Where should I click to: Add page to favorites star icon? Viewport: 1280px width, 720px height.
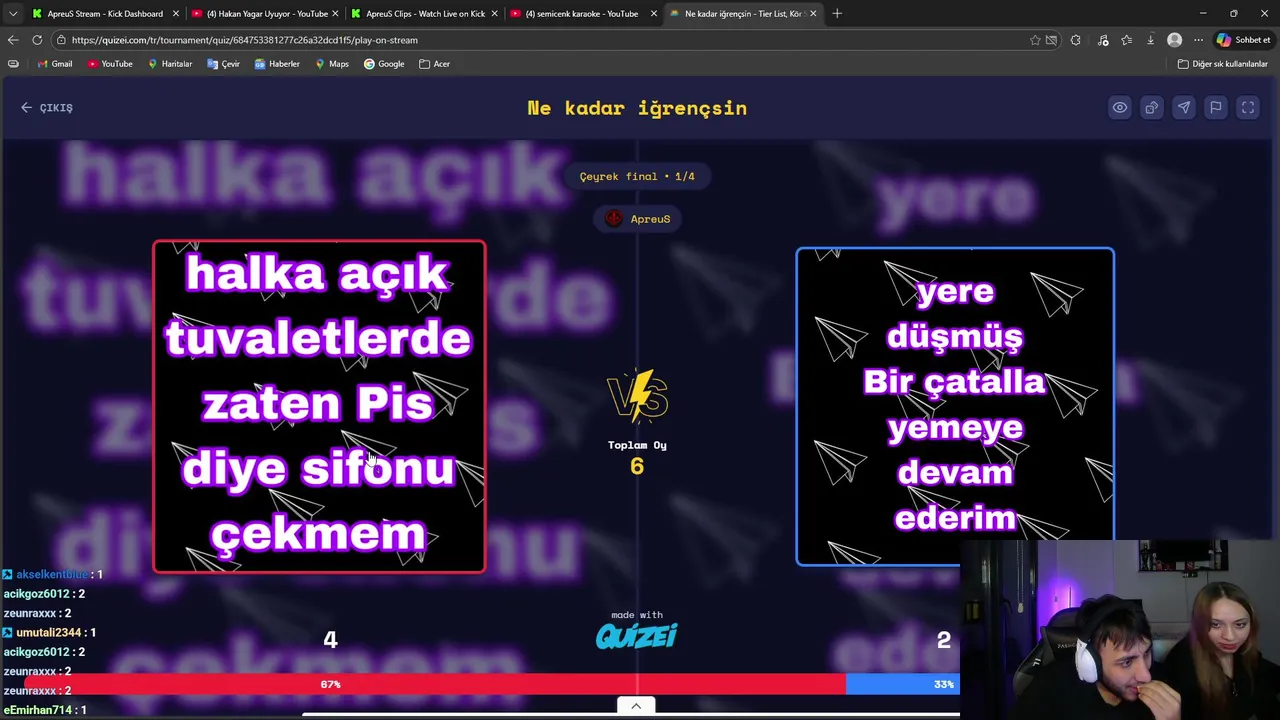(1035, 40)
